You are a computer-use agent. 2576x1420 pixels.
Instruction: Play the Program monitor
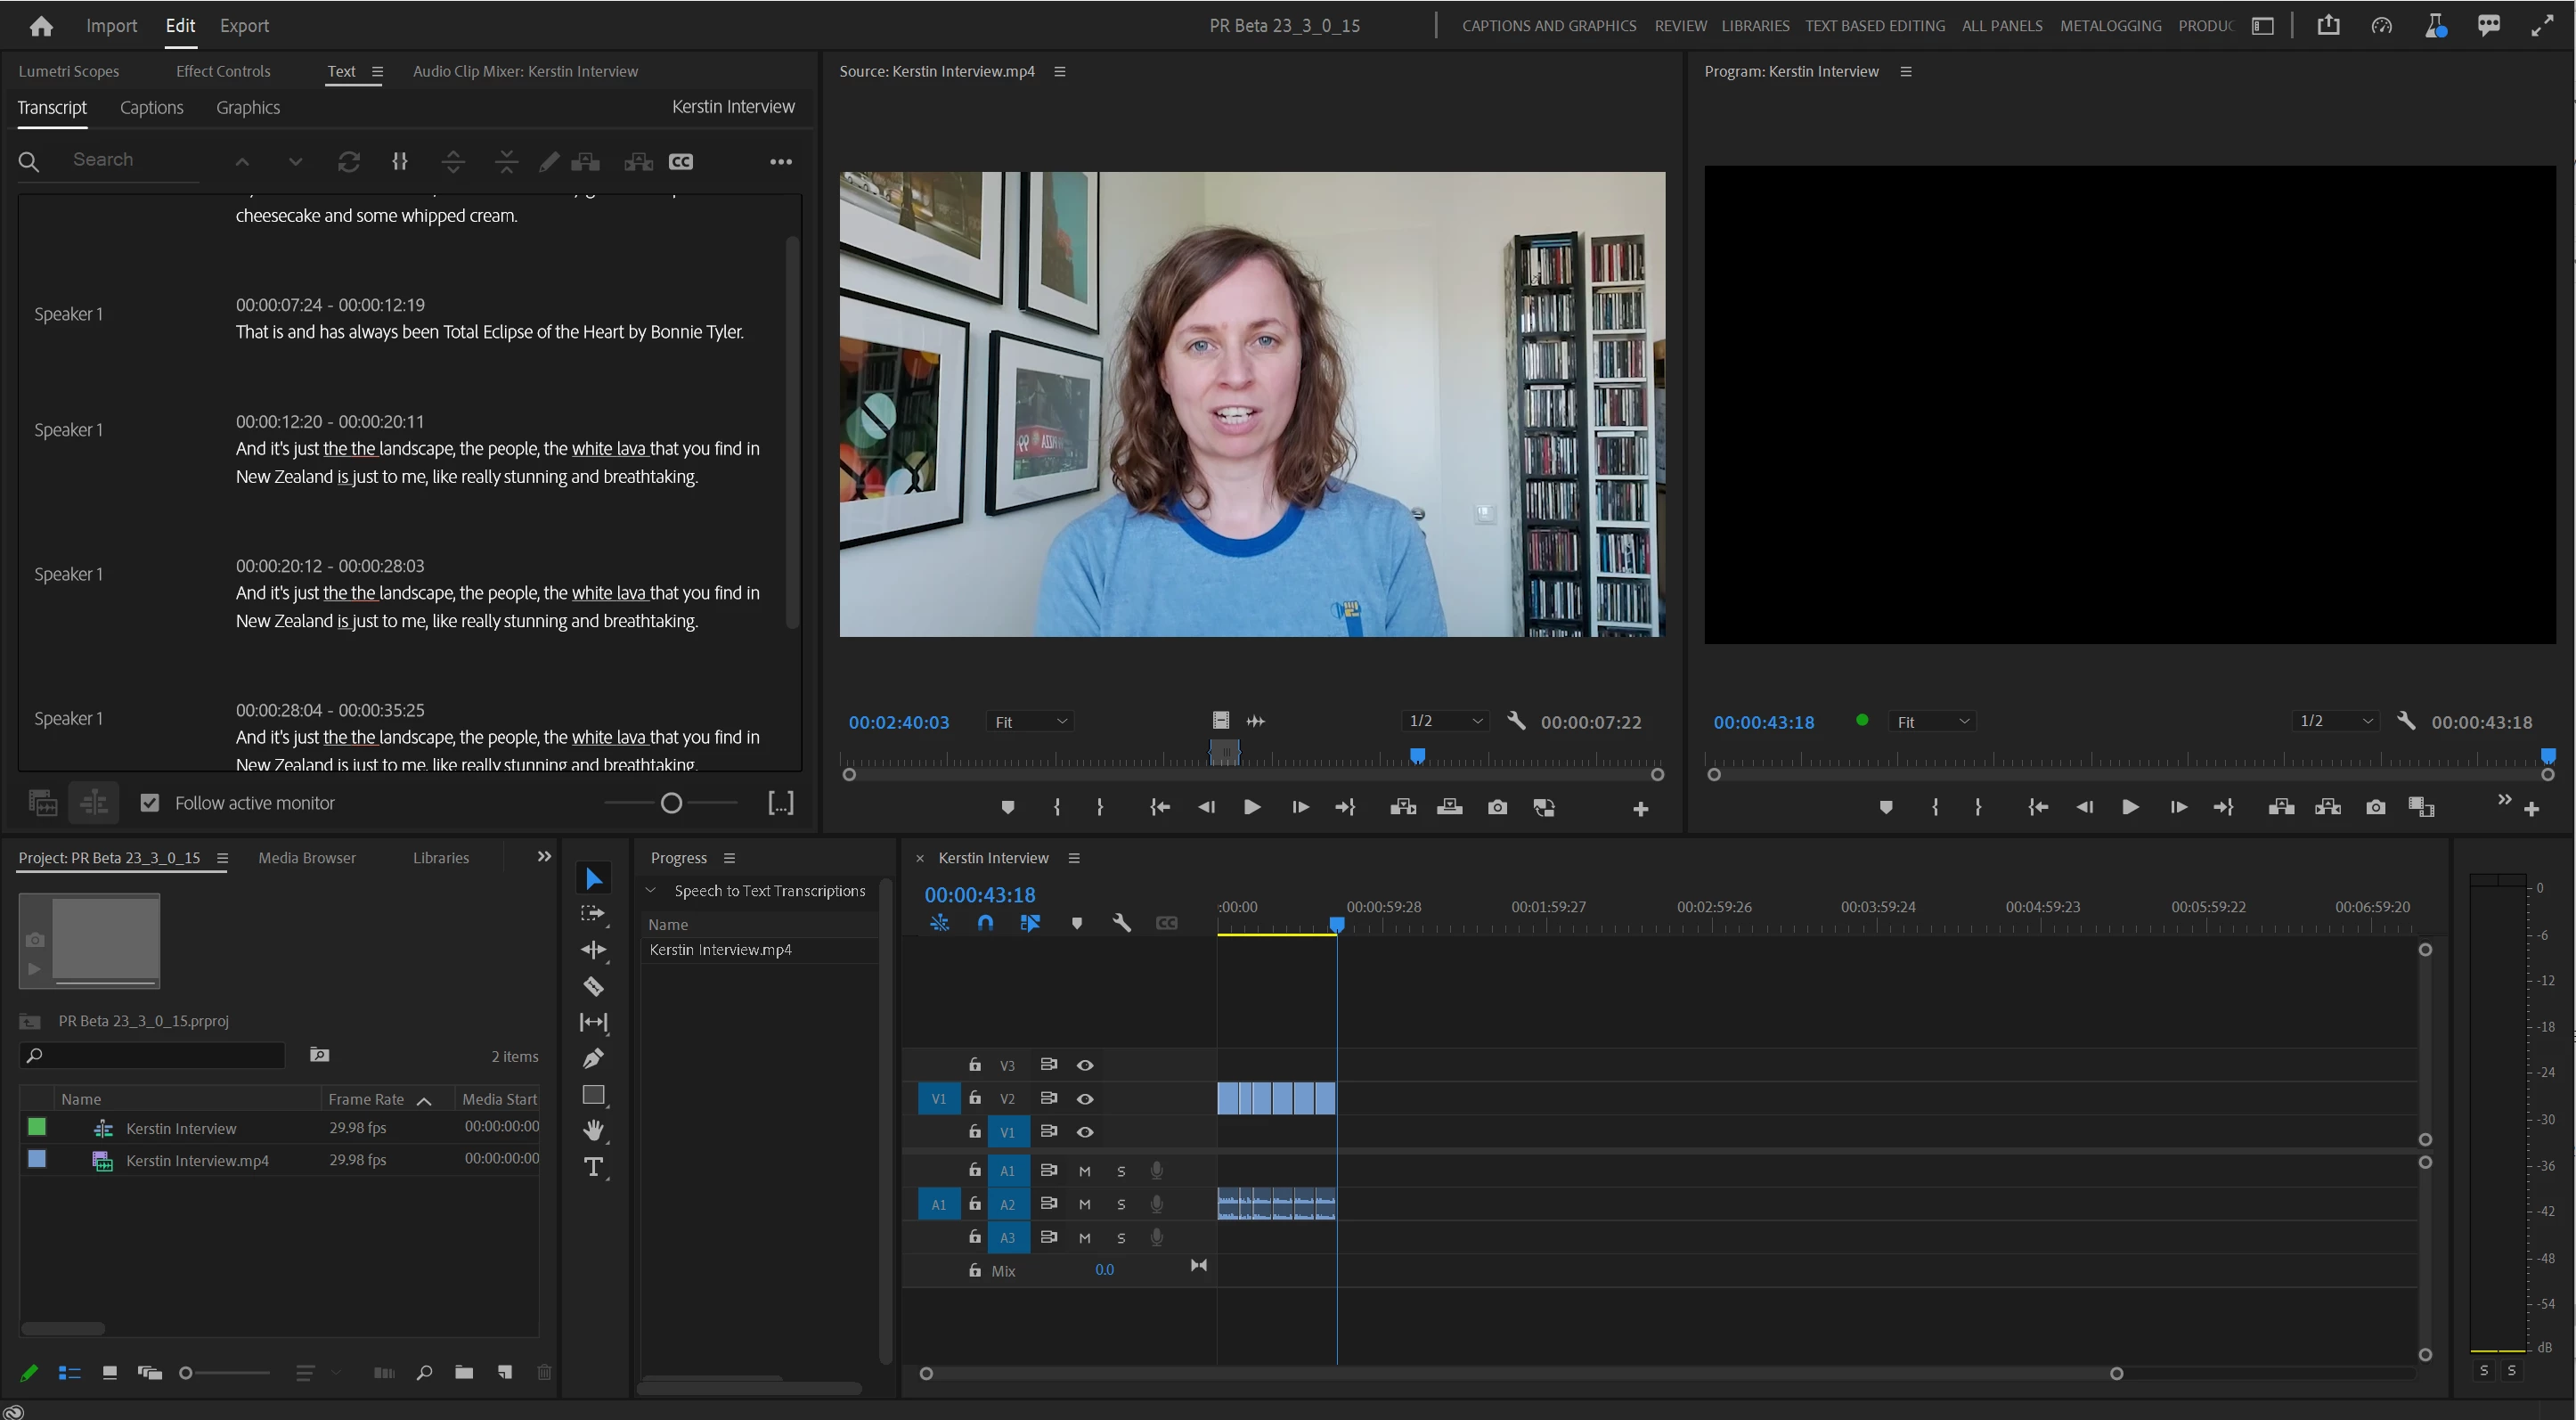tap(2130, 807)
